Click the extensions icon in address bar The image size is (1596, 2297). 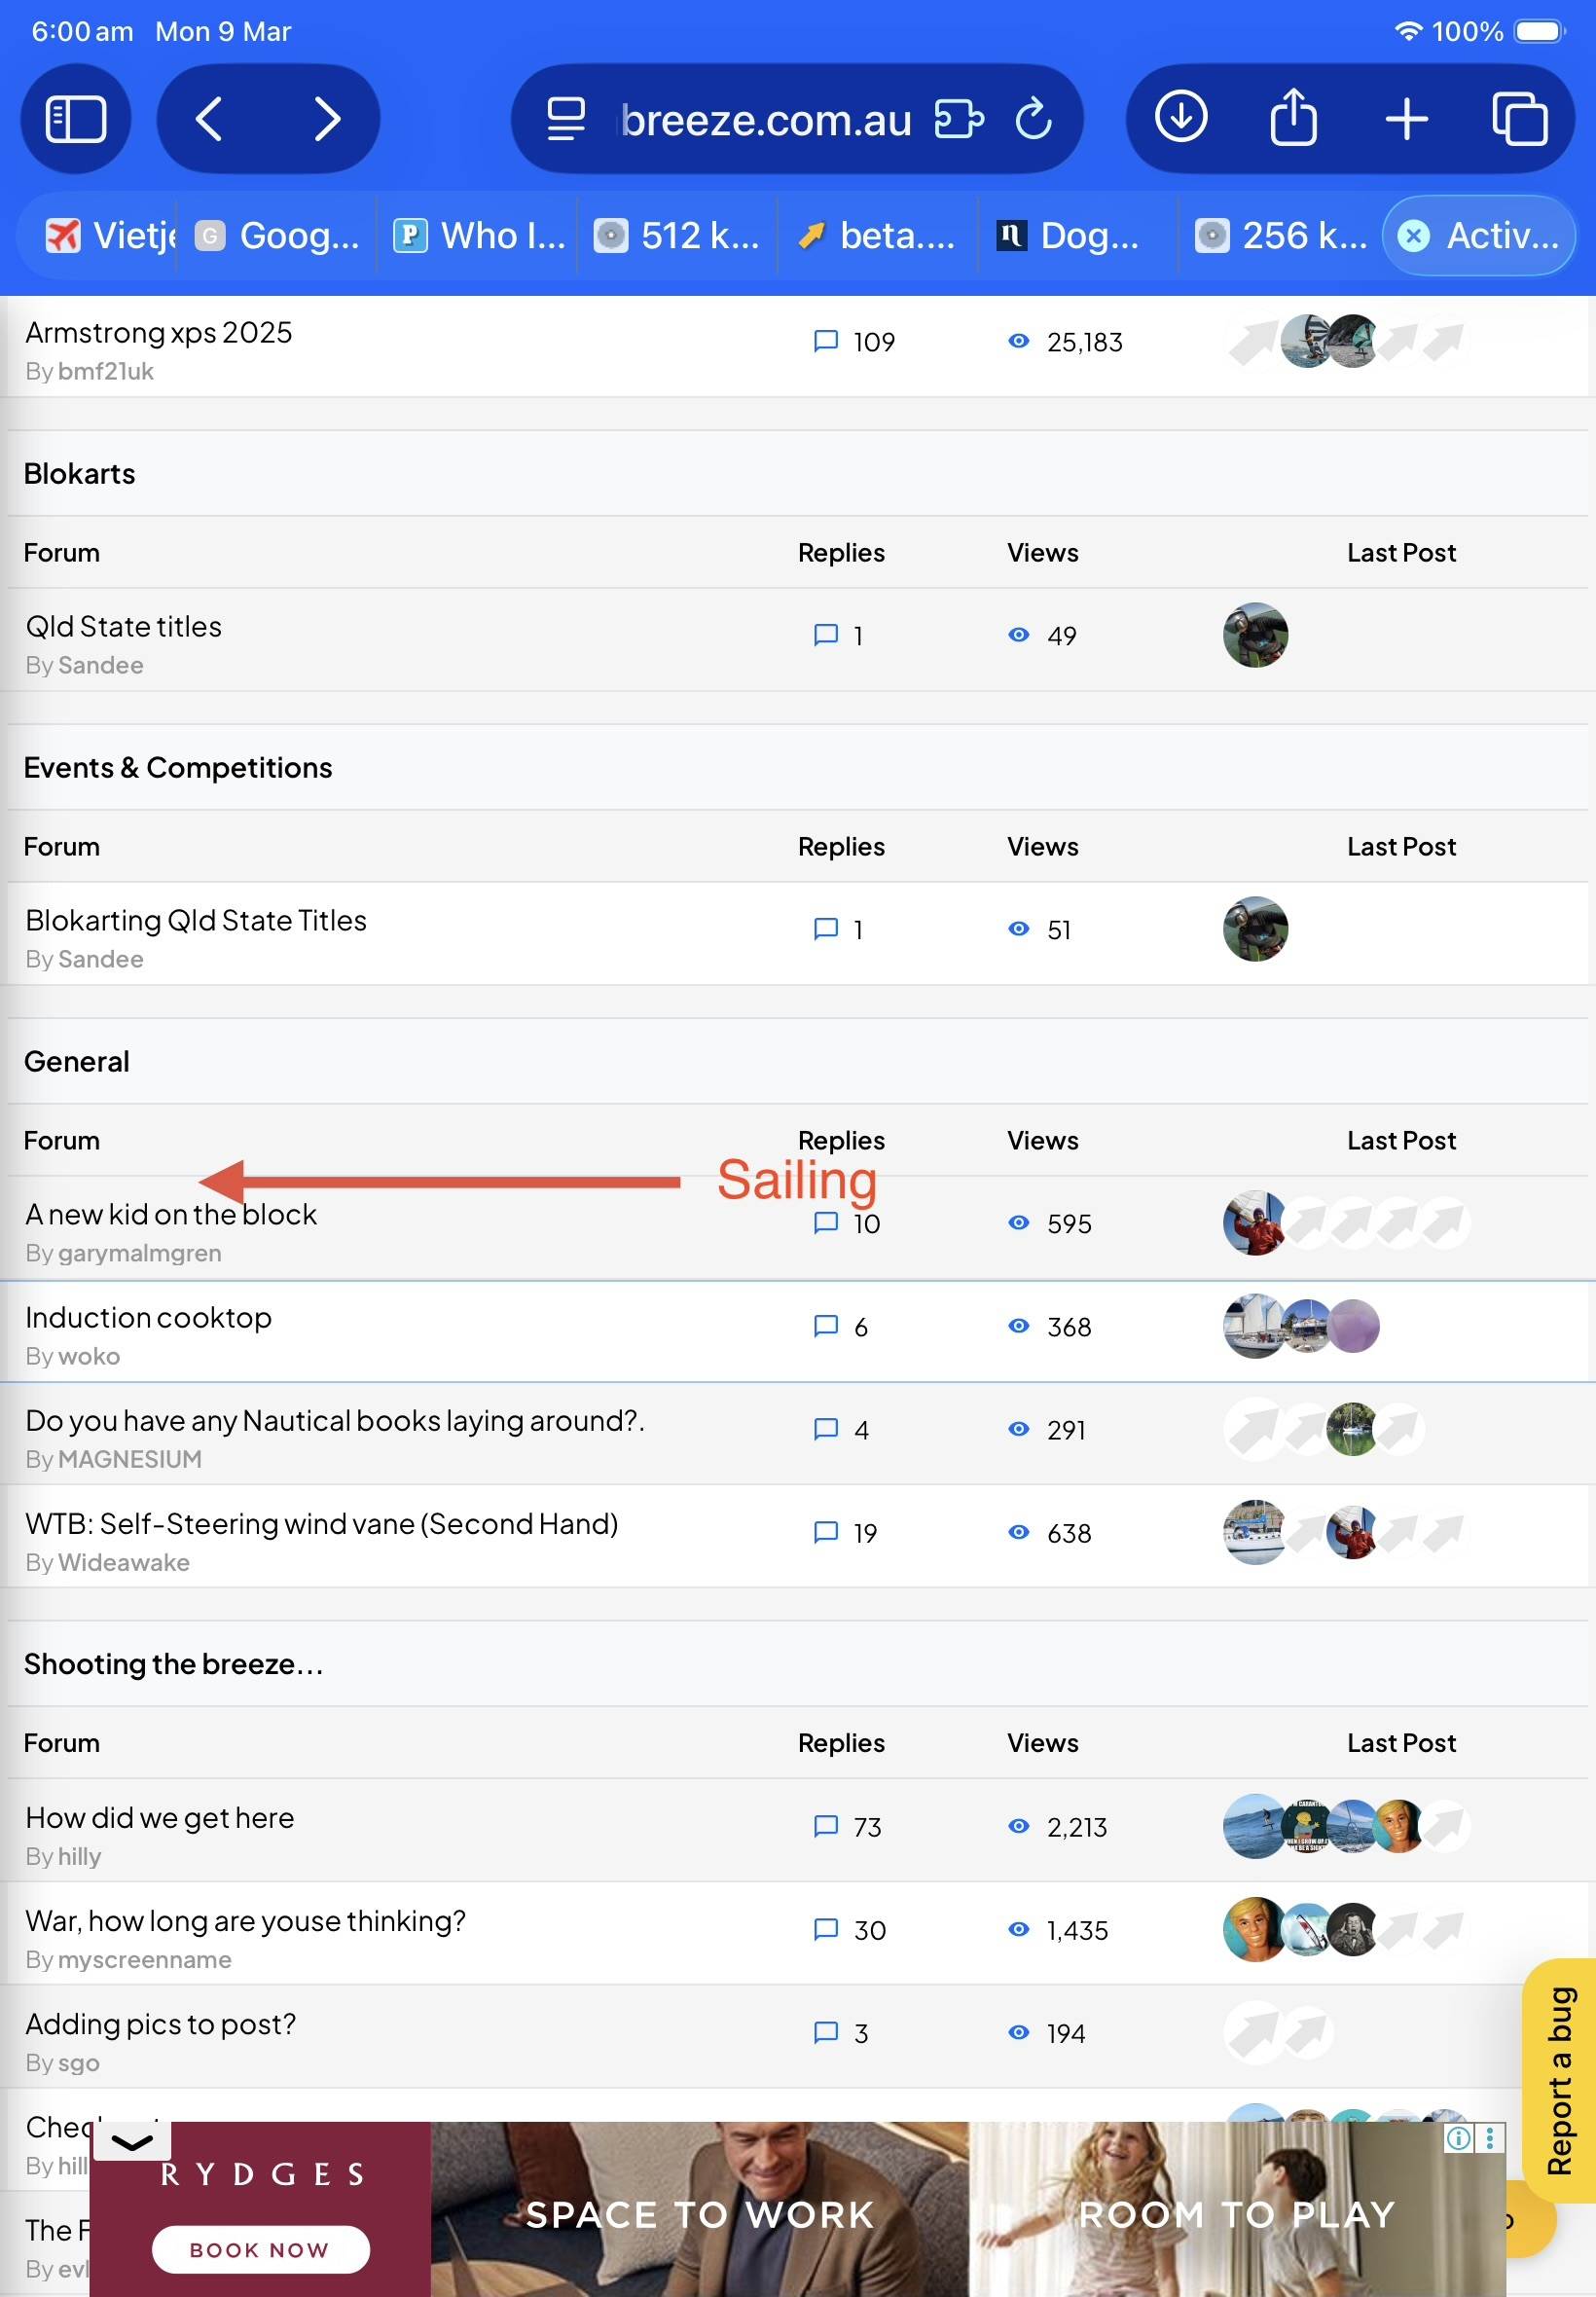point(958,119)
